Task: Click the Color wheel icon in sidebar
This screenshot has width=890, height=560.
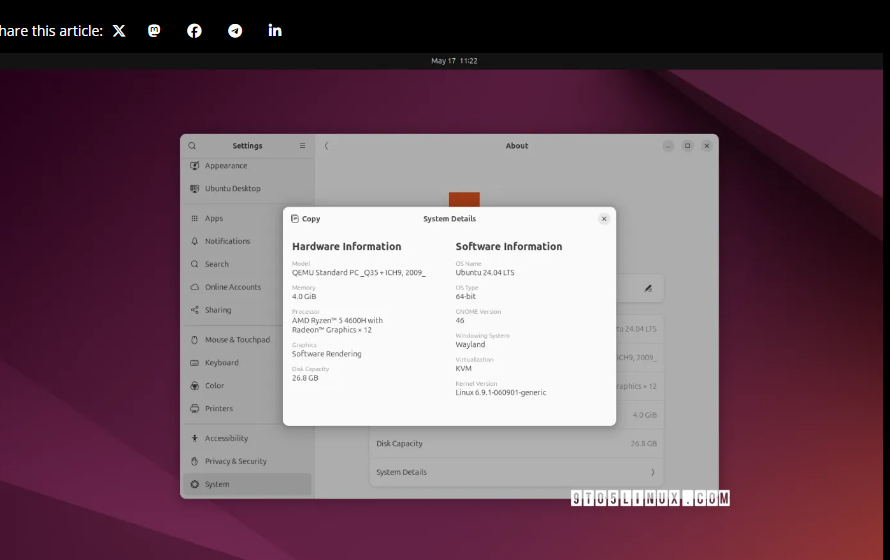Action: coord(195,385)
